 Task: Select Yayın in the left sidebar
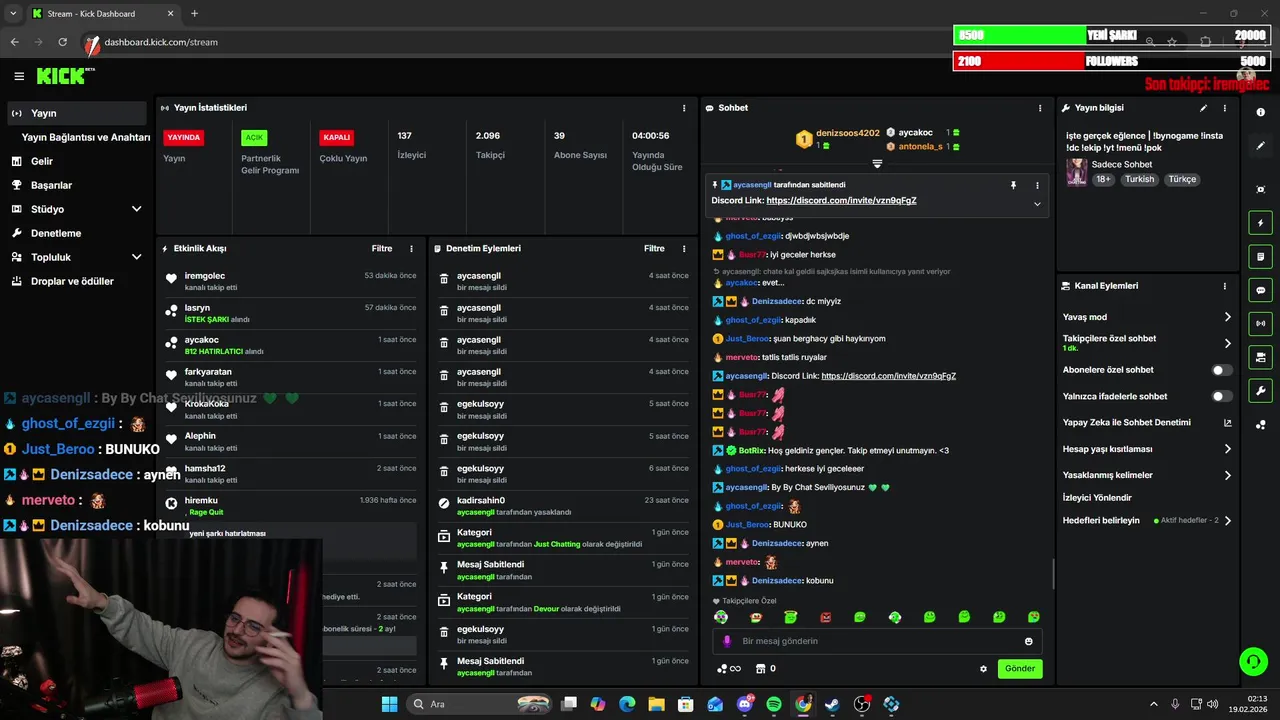pos(76,113)
